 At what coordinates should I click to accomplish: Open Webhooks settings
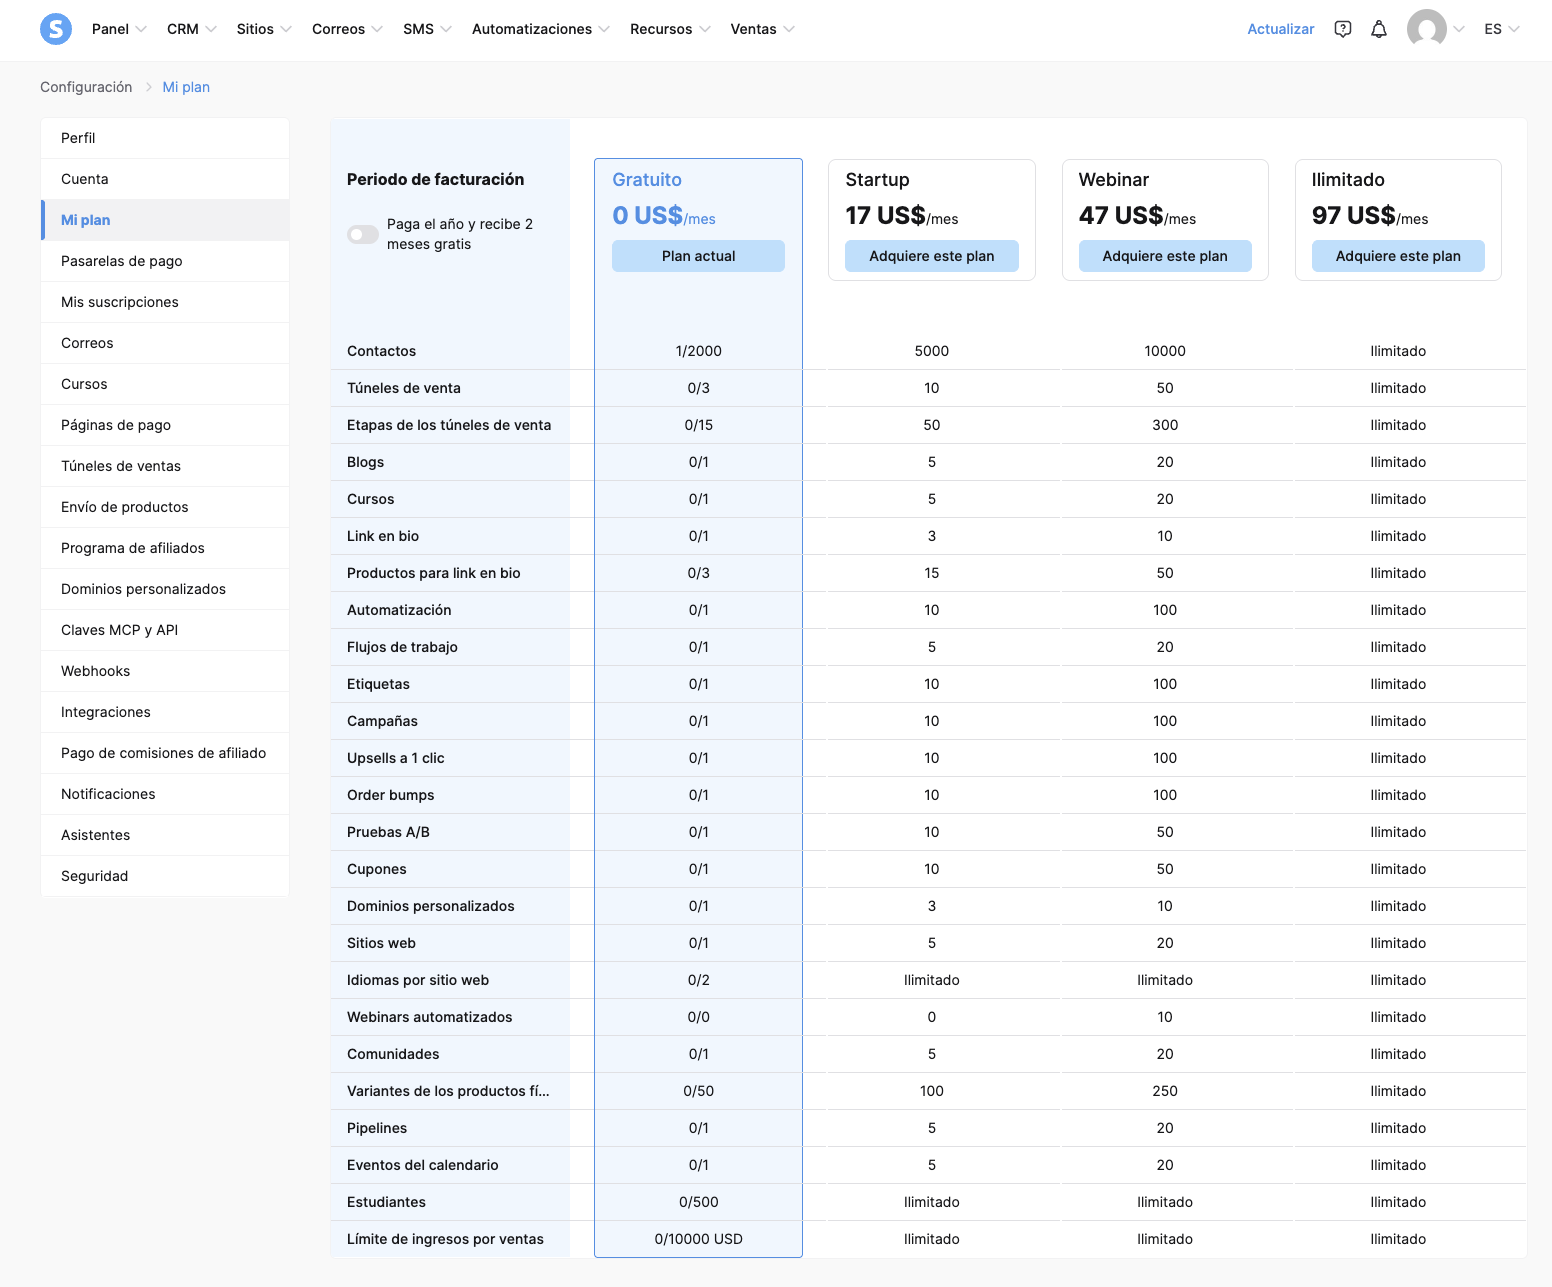tap(165, 671)
